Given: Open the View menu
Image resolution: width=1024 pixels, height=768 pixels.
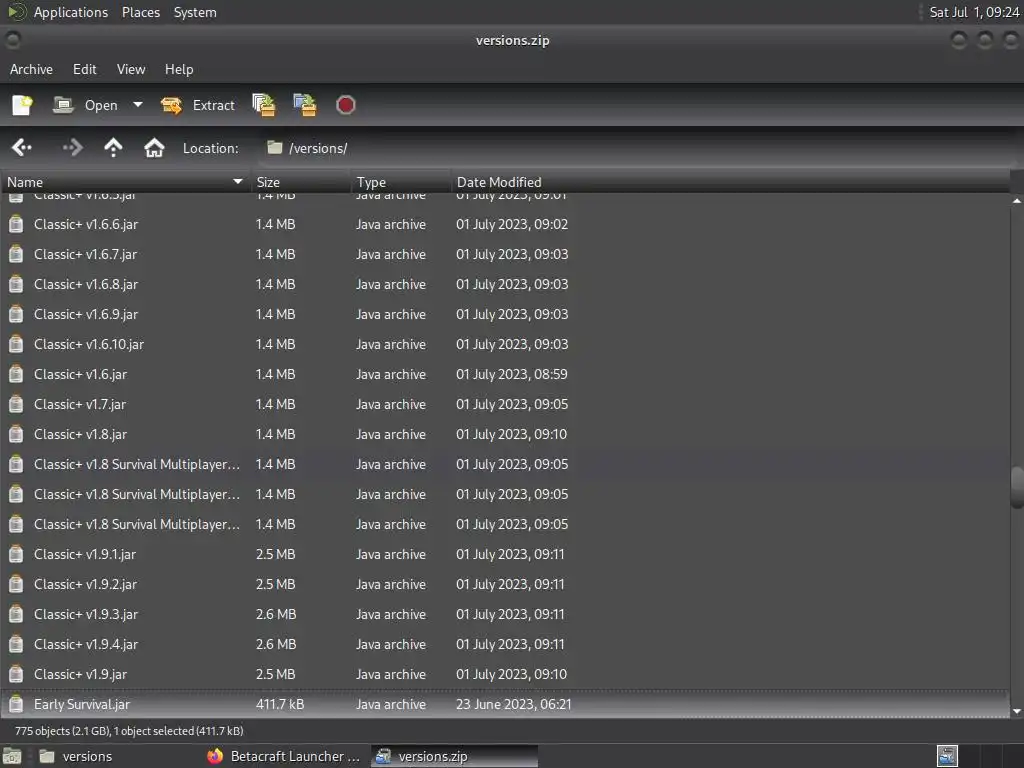Looking at the screenshot, I should tap(131, 69).
